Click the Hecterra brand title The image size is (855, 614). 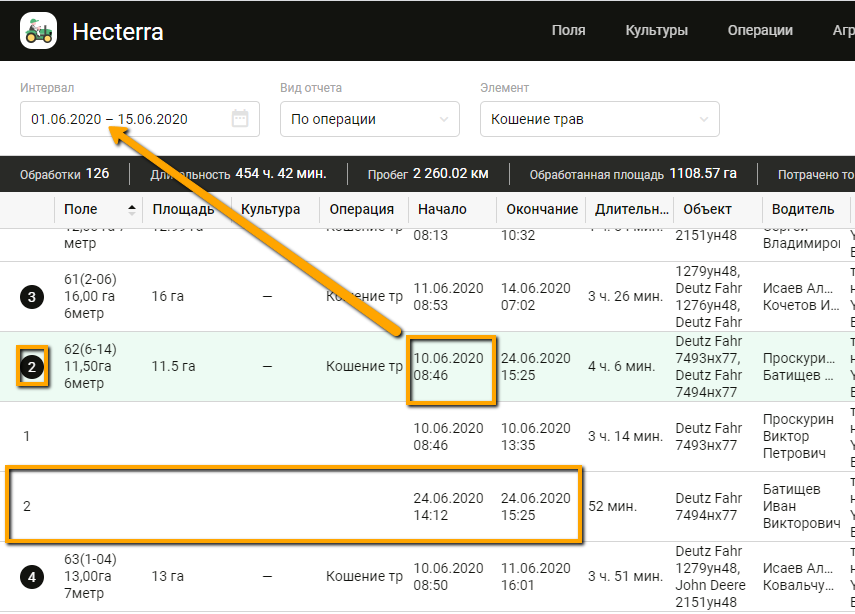pos(118,32)
